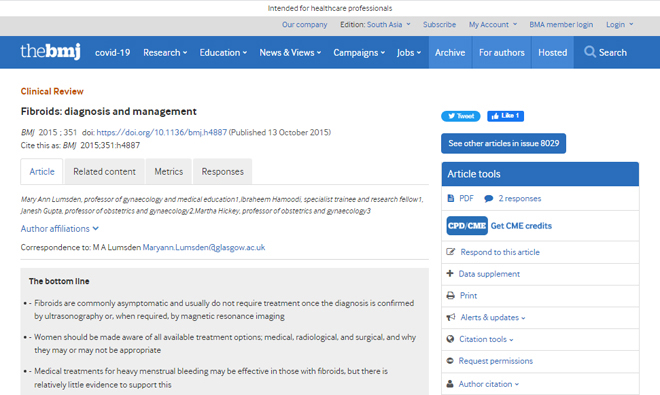Go to covid-19 section

coord(112,53)
